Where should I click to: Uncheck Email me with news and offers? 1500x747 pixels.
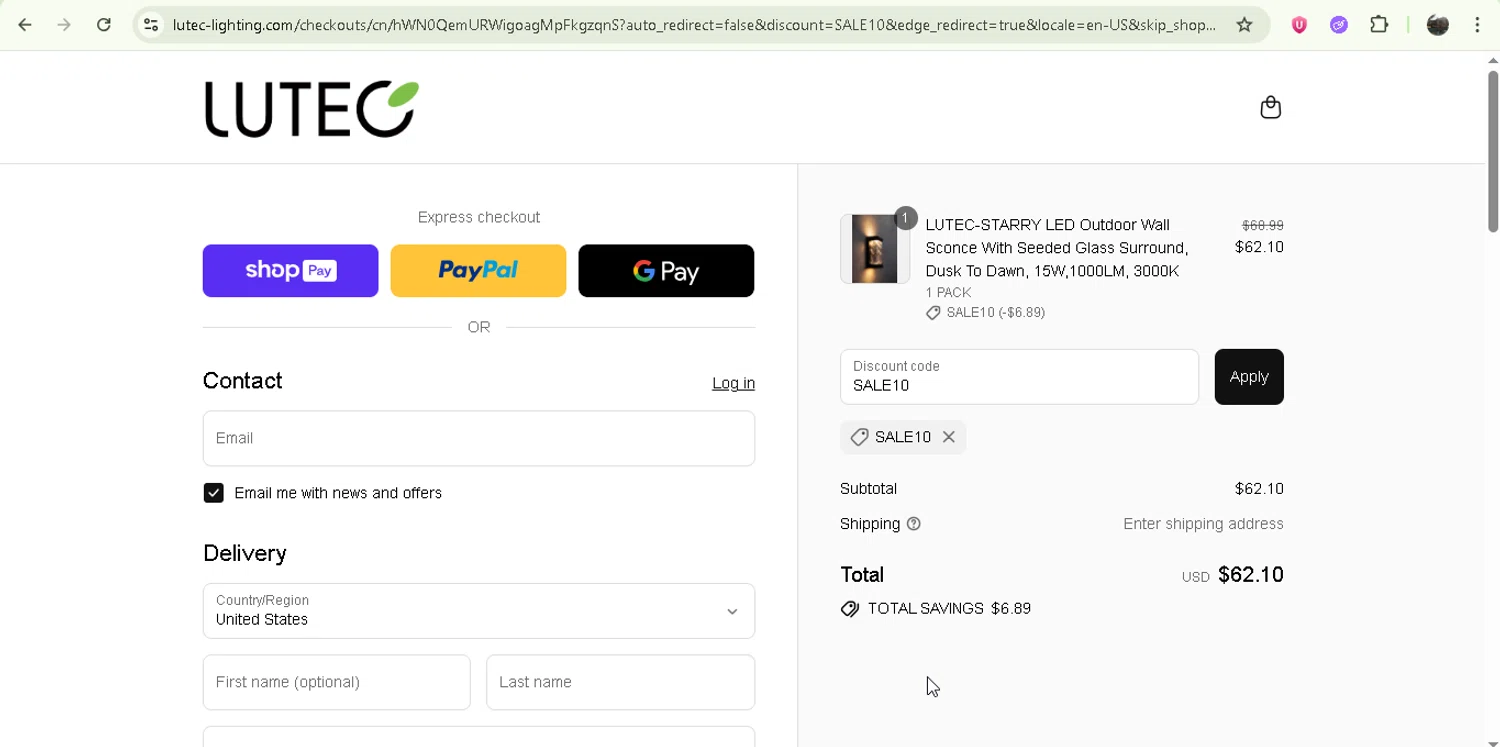(x=214, y=493)
